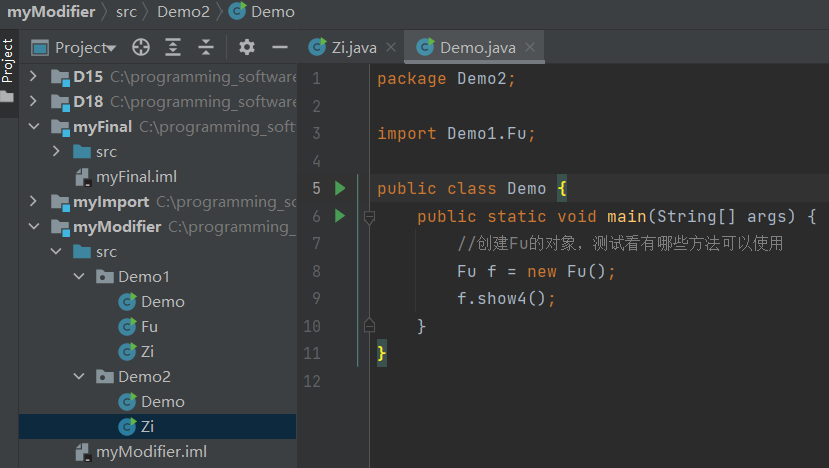829x468 pixels.
Task: Select the myImport module row
Action: pyautogui.click(x=158, y=201)
